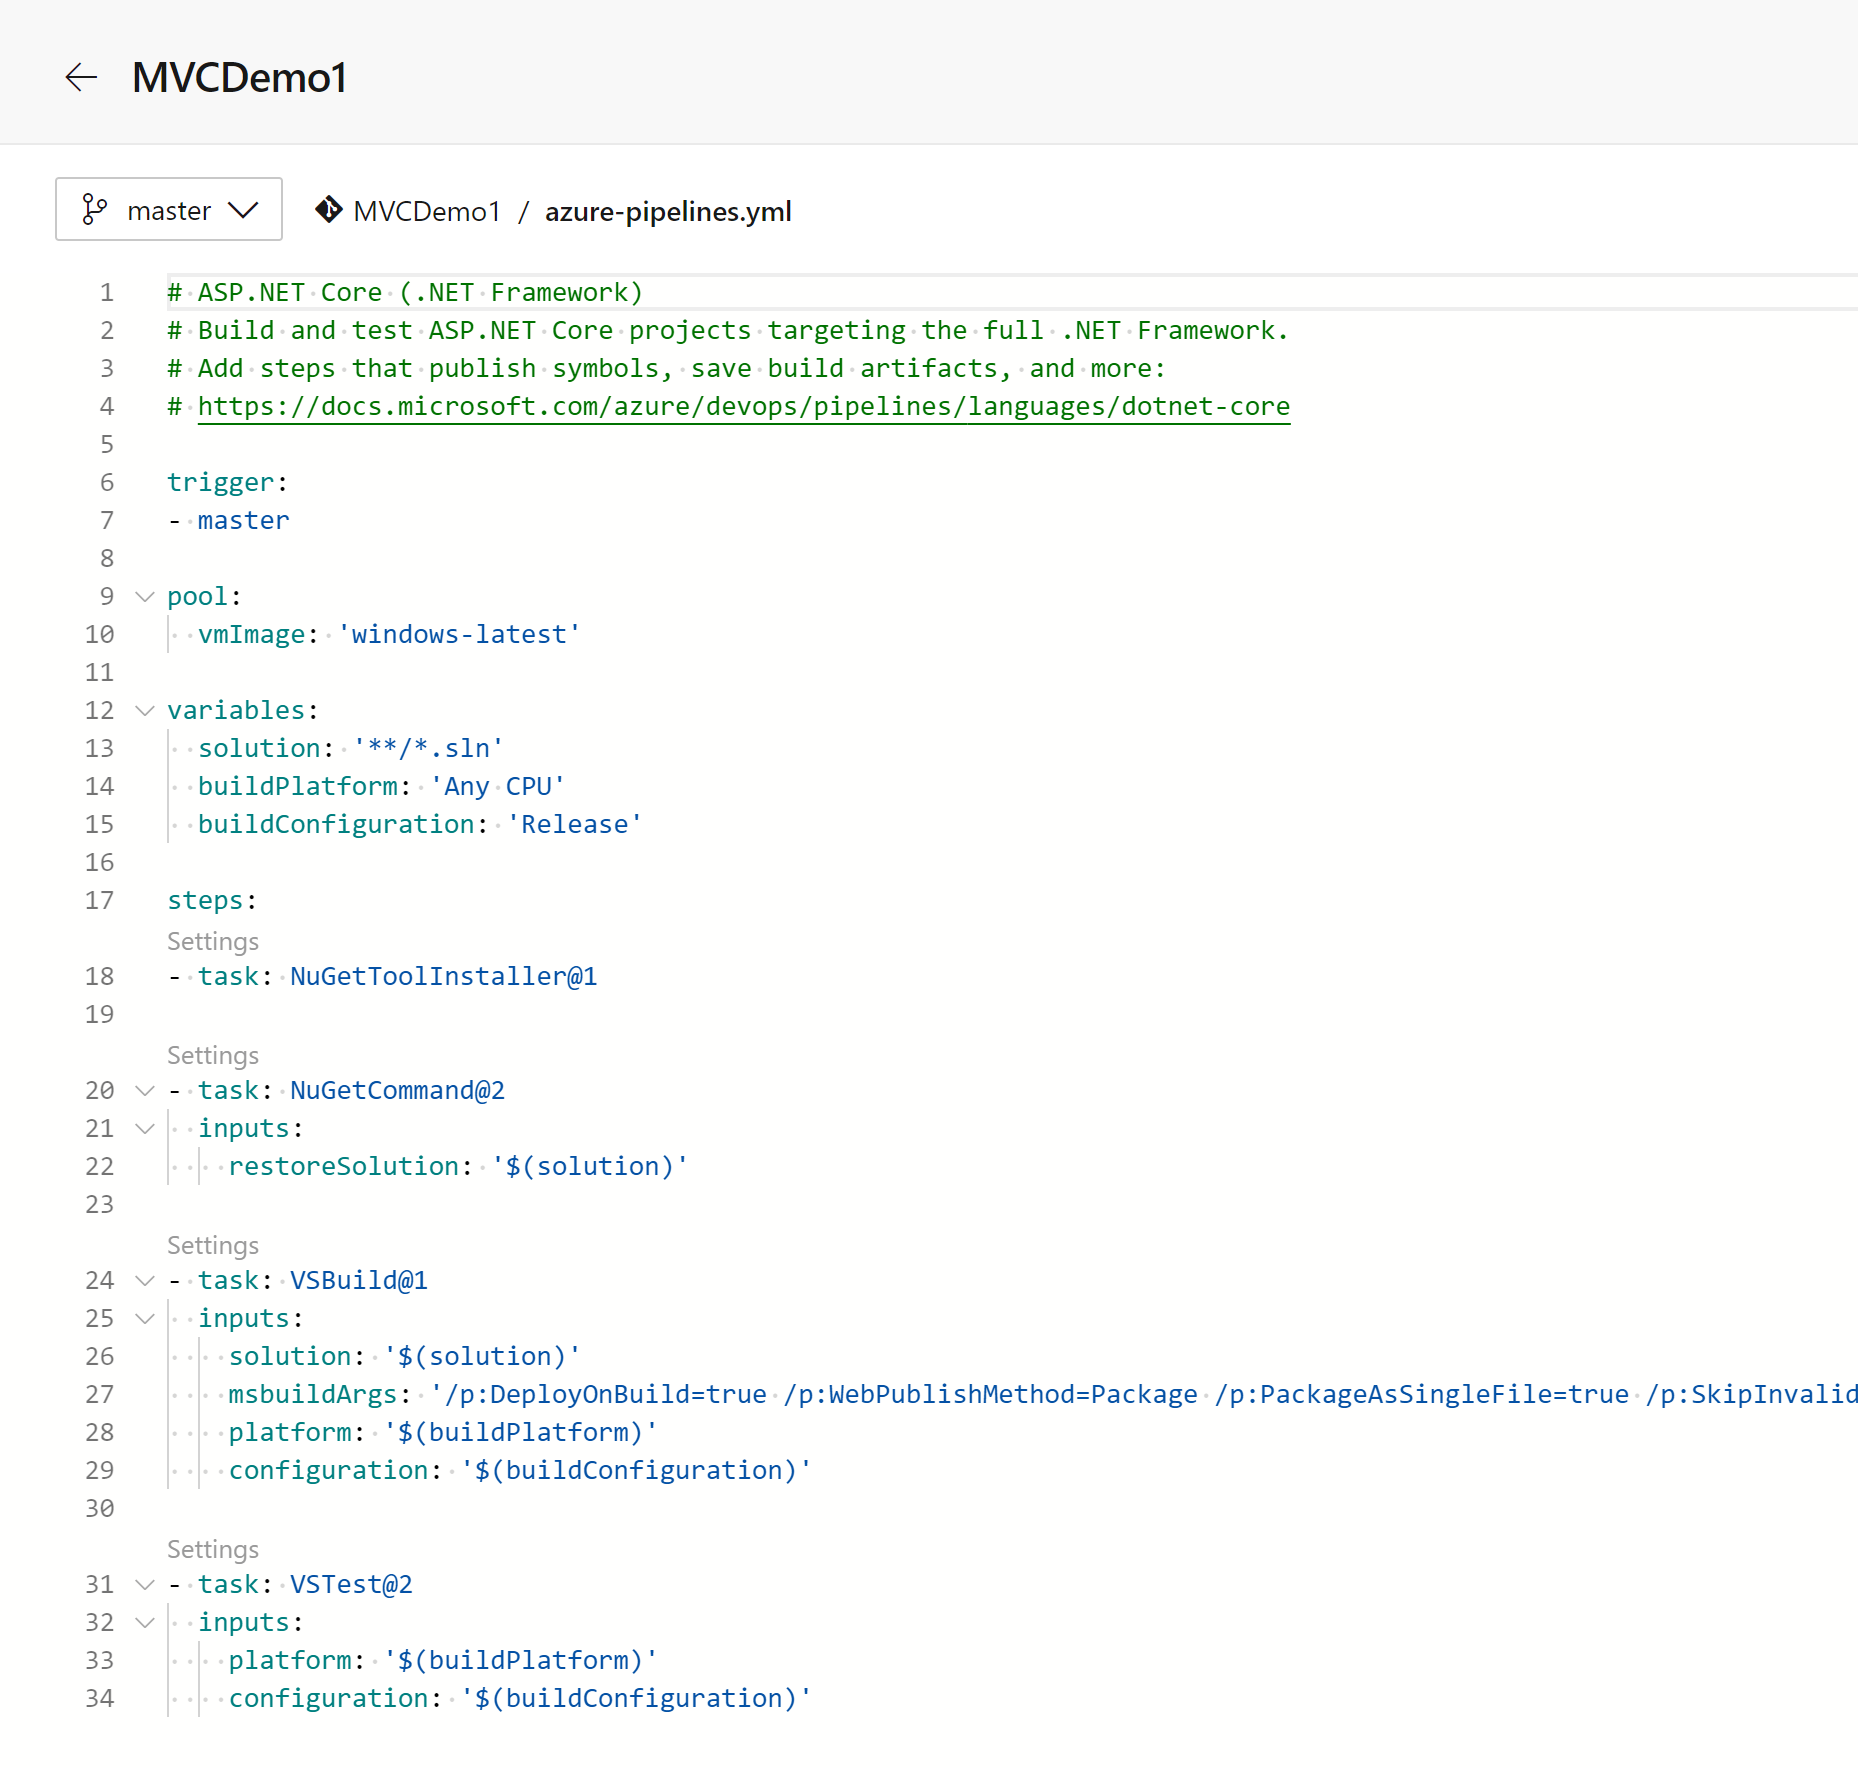
Task: Collapse the VSBuild@1 task block
Action: tap(144, 1280)
